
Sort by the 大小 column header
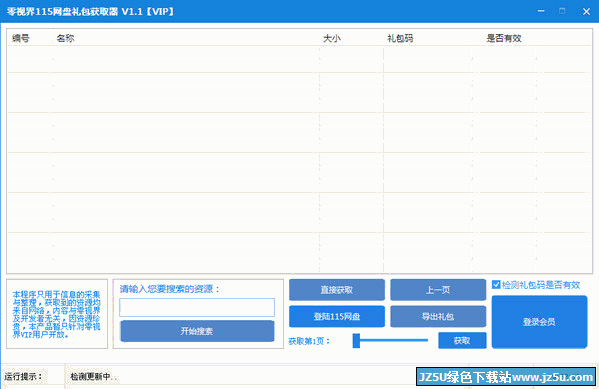pos(332,38)
